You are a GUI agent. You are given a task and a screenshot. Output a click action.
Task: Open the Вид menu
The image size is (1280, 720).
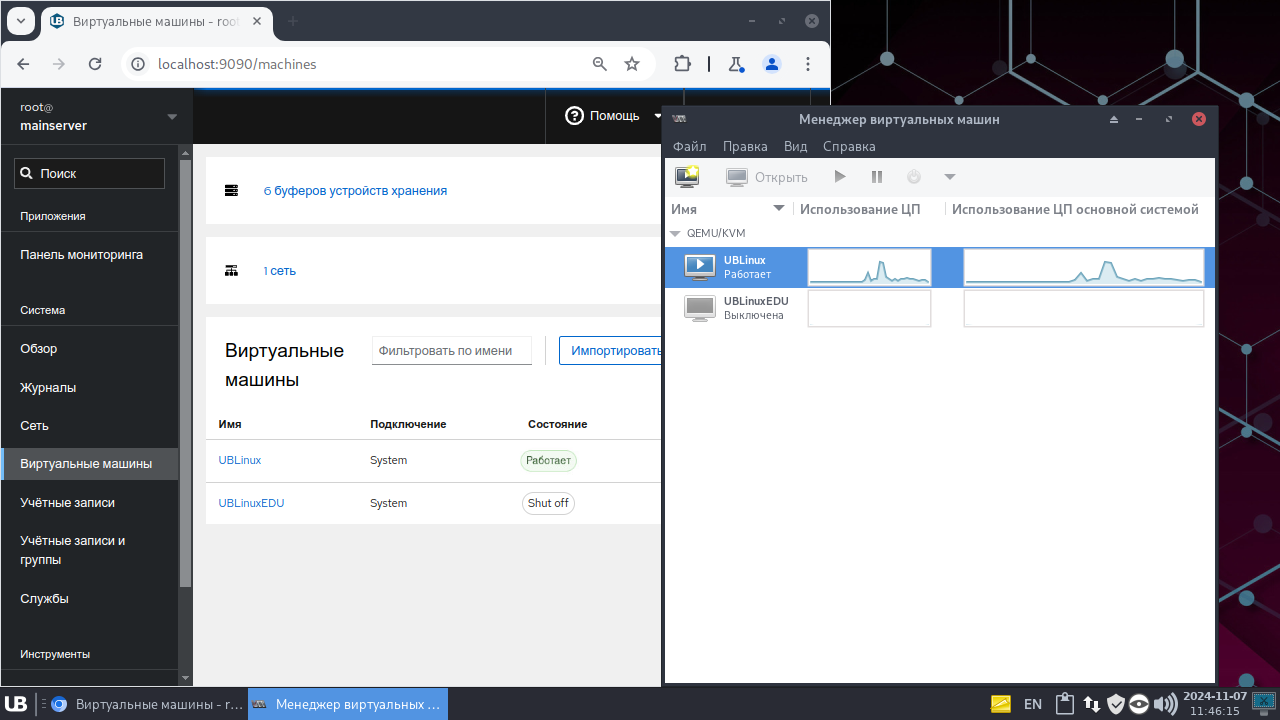point(795,146)
